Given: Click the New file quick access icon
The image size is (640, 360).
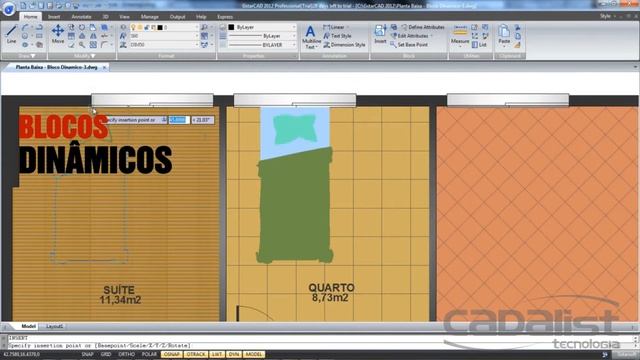Looking at the screenshot, I should 23,5.
